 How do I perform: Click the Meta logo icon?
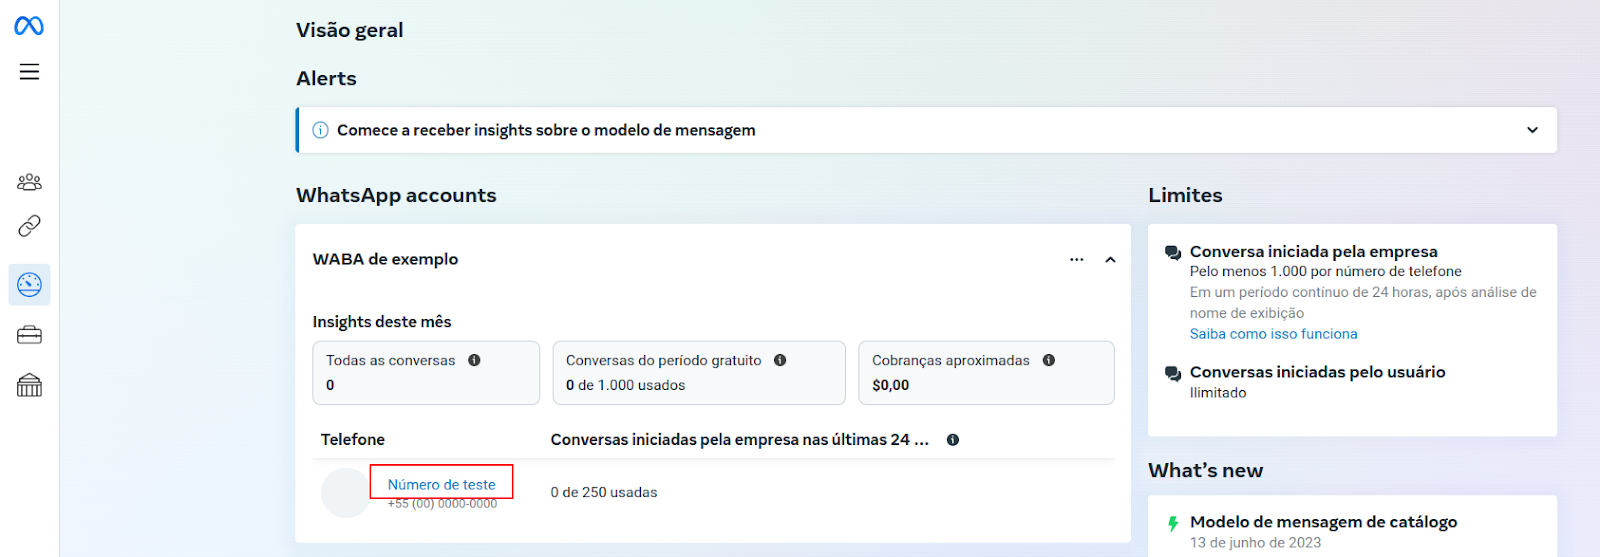(x=29, y=26)
